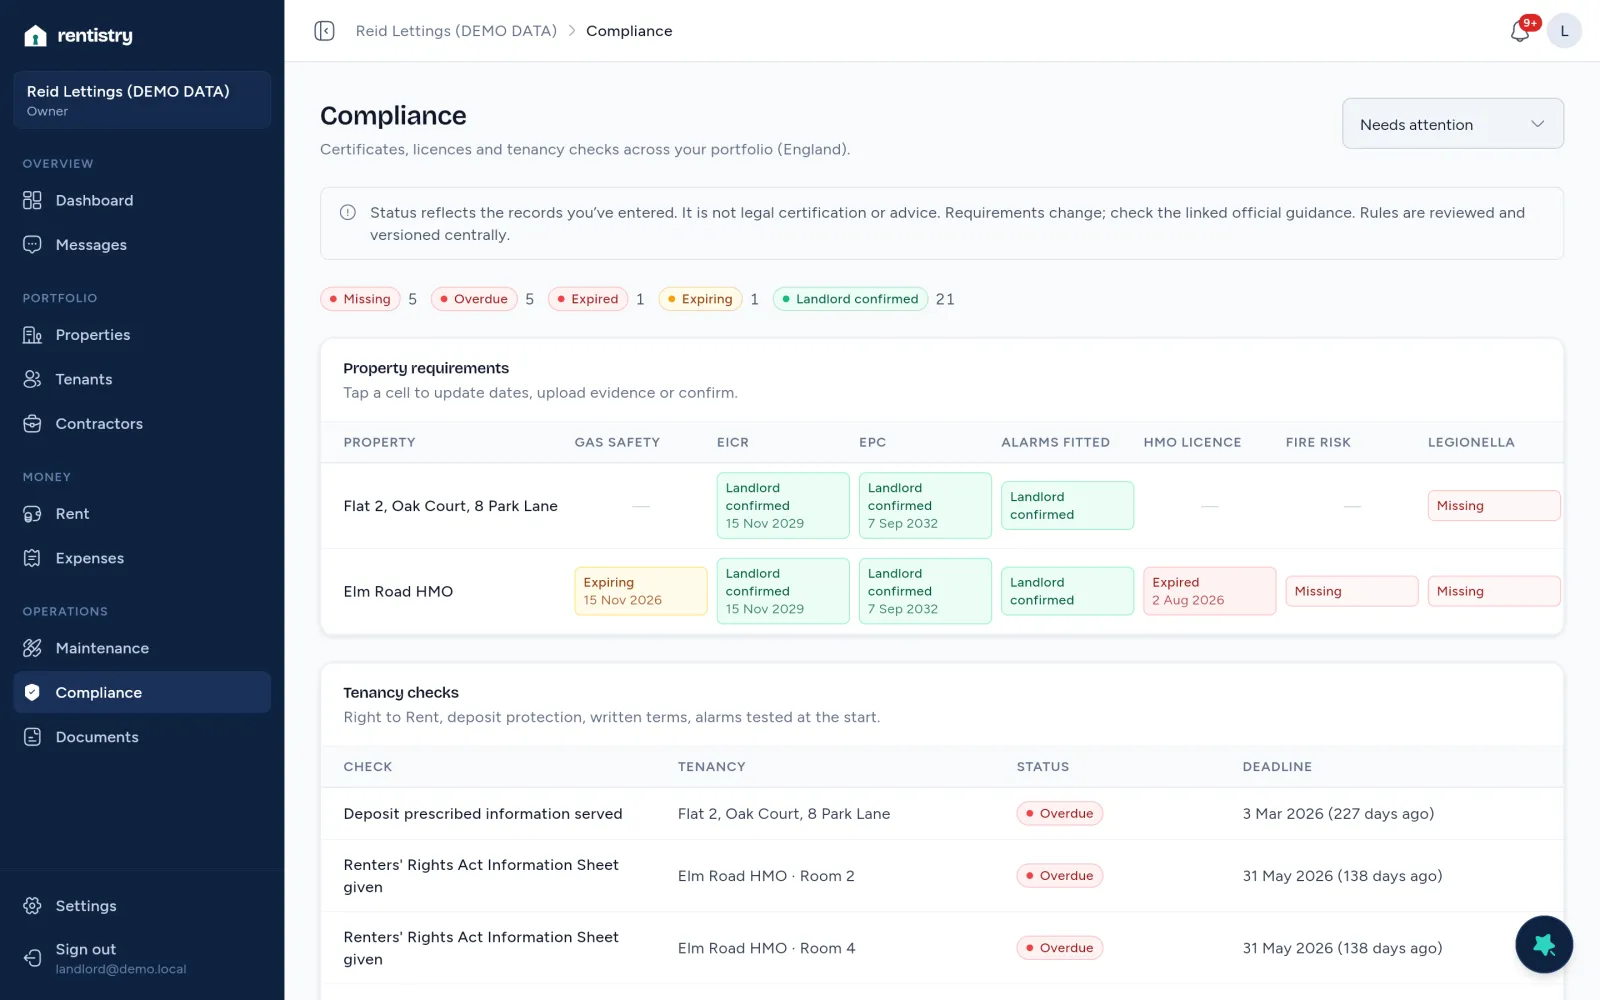This screenshot has width=1600, height=1000.
Task: Open the Flat 2 Legionella Missing cell
Action: click(x=1494, y=506)
